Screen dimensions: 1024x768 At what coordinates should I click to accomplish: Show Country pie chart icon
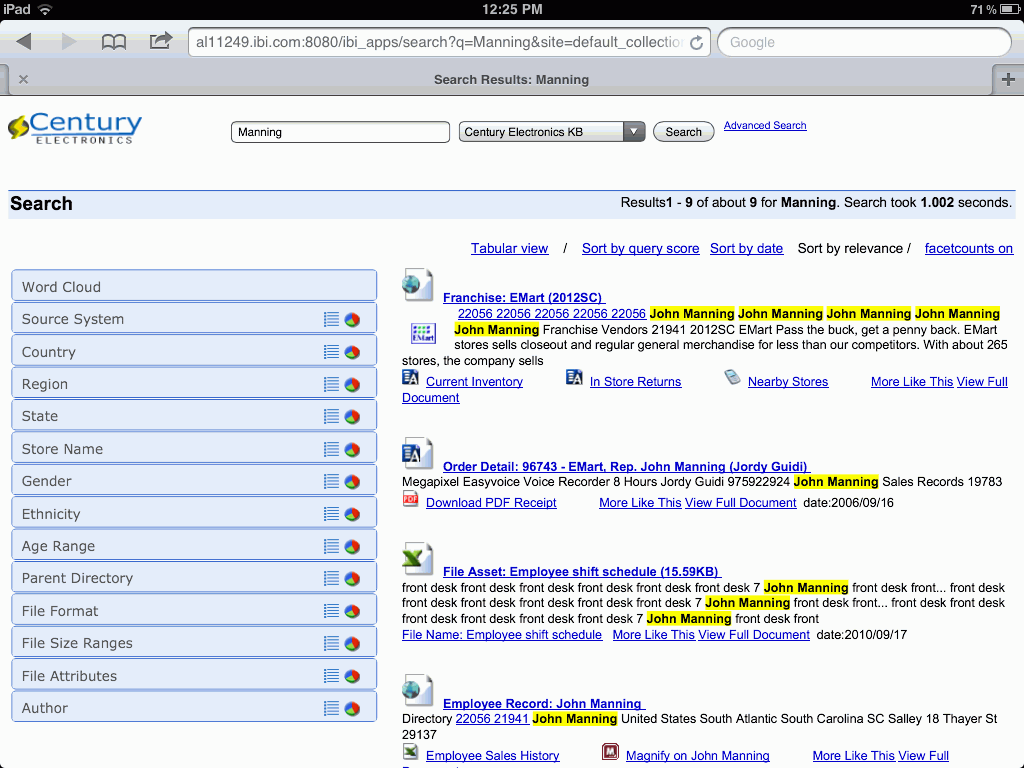pyautogui.click(x=353, y=352)
